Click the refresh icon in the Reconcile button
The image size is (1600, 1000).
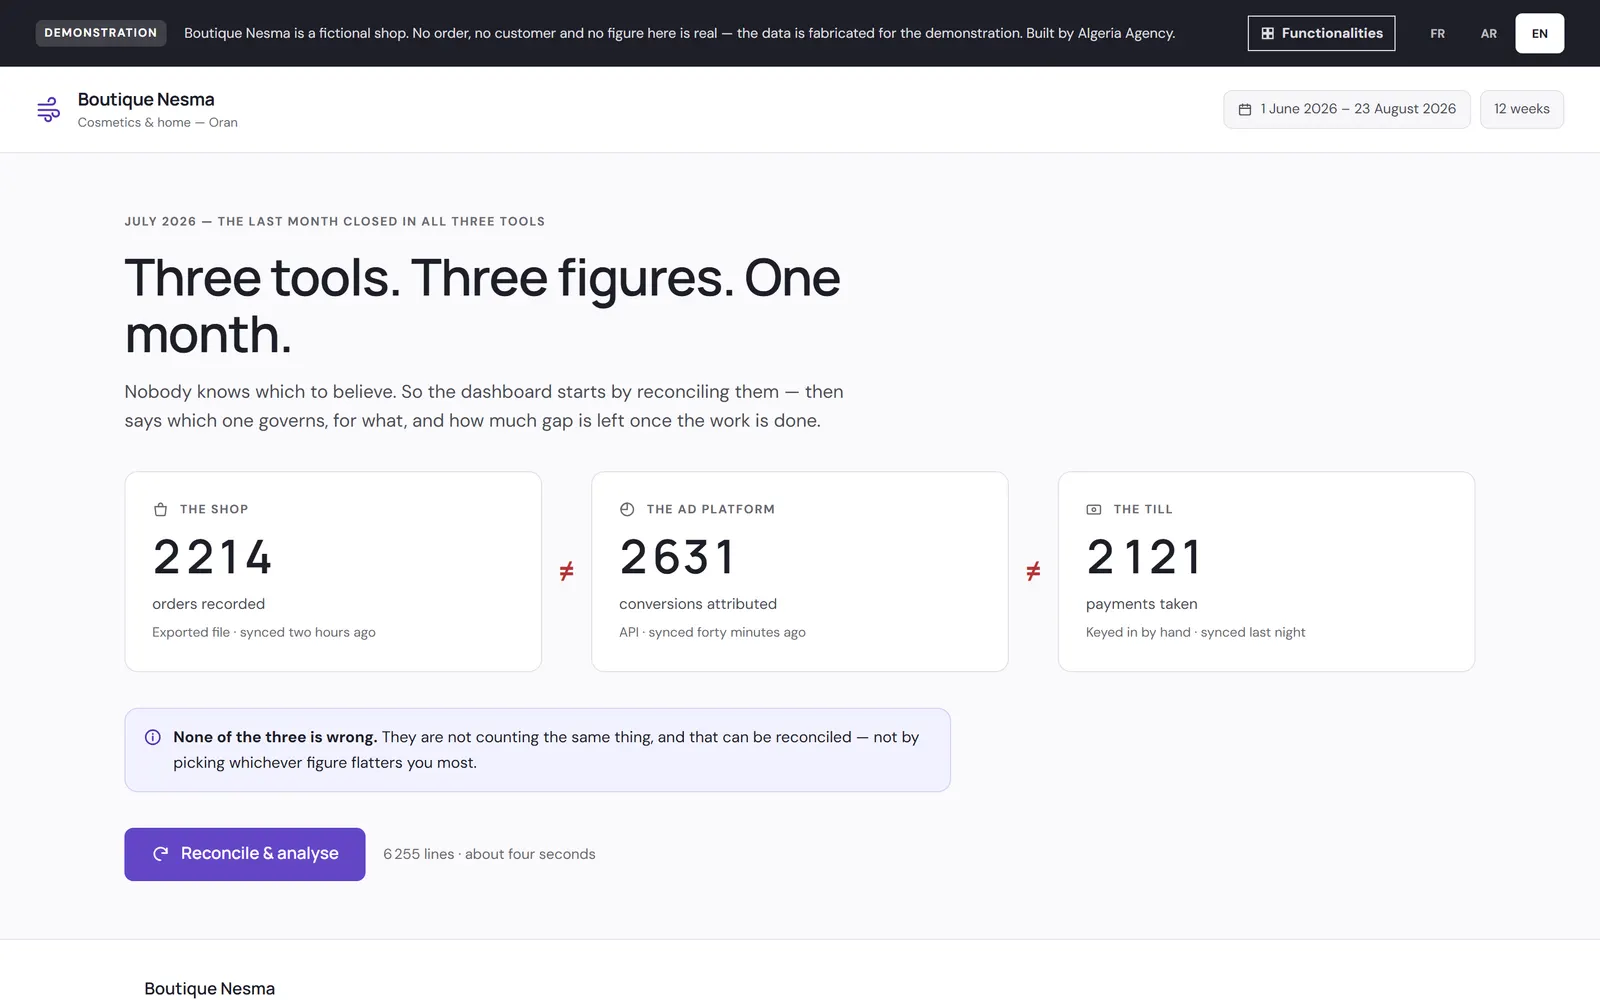tap(160, 854)
